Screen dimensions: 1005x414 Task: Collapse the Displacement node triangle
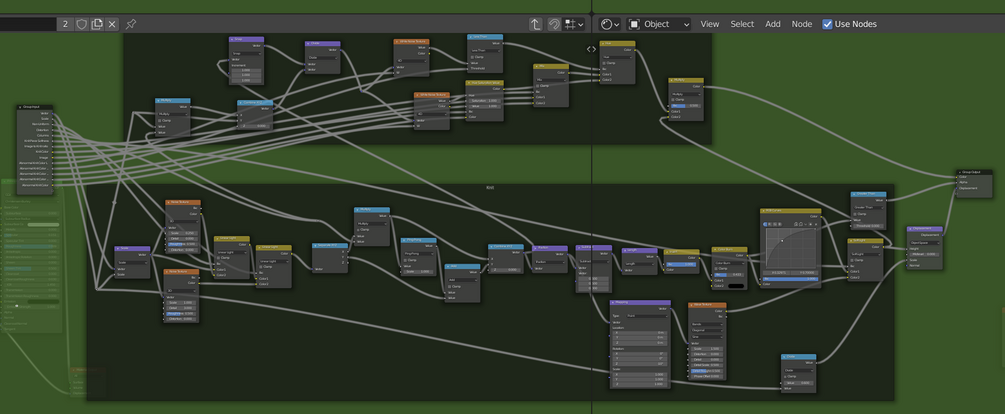tap(910, 229)
